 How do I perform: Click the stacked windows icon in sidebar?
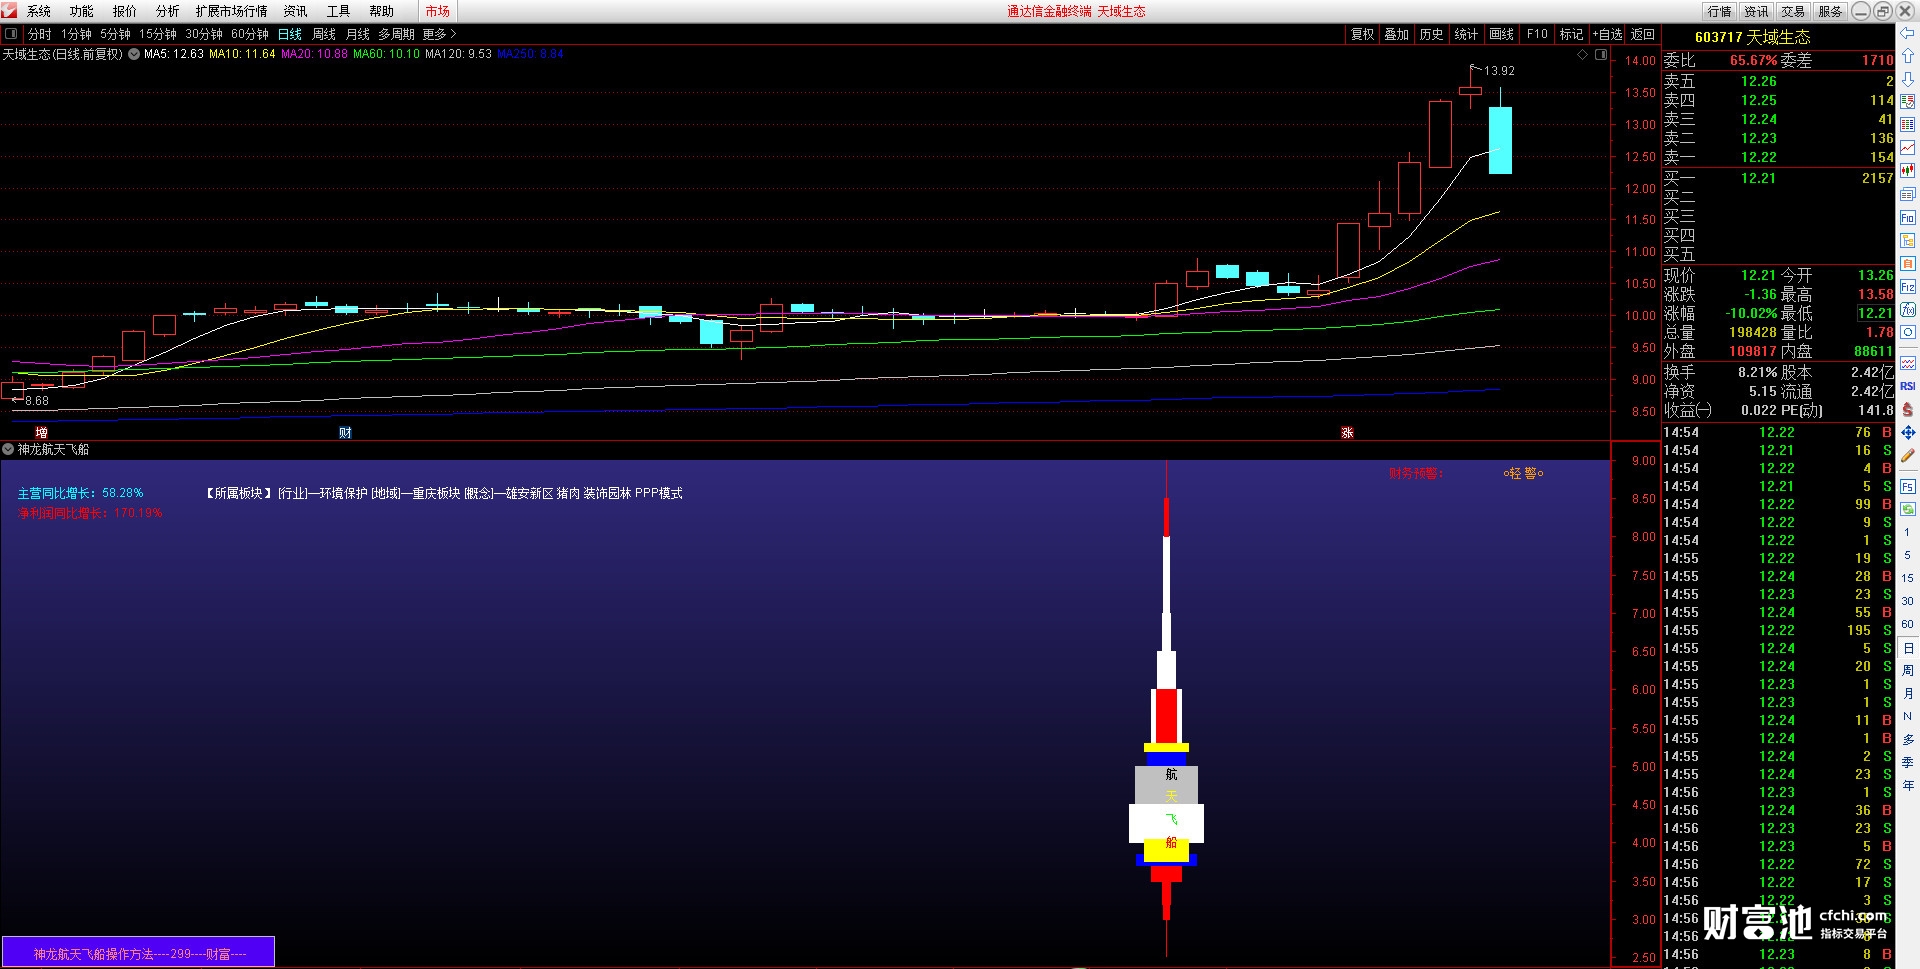tap(1908, 194)
